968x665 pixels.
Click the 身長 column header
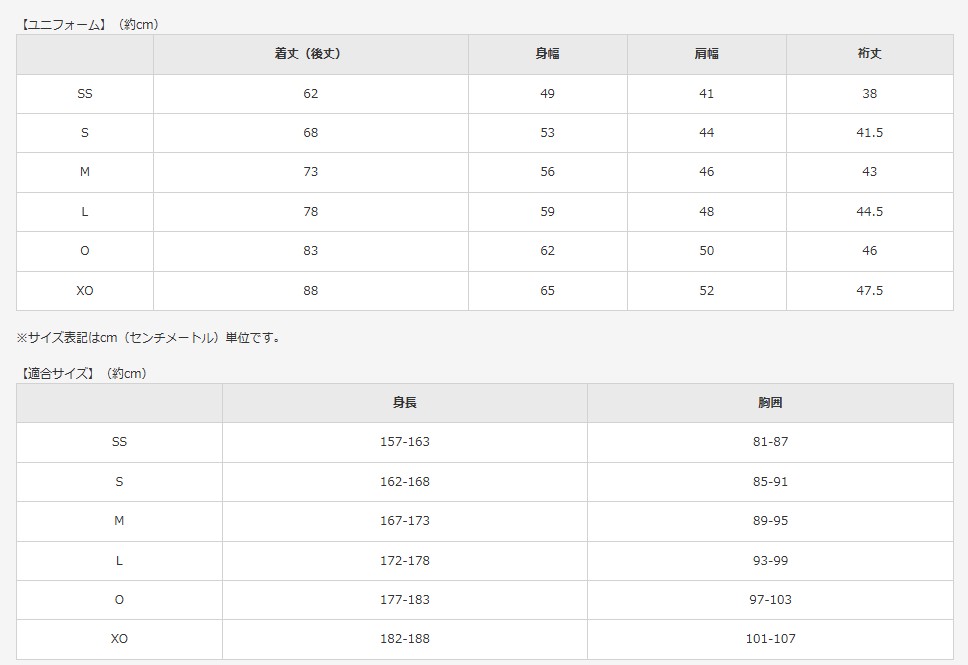(404, 403)
